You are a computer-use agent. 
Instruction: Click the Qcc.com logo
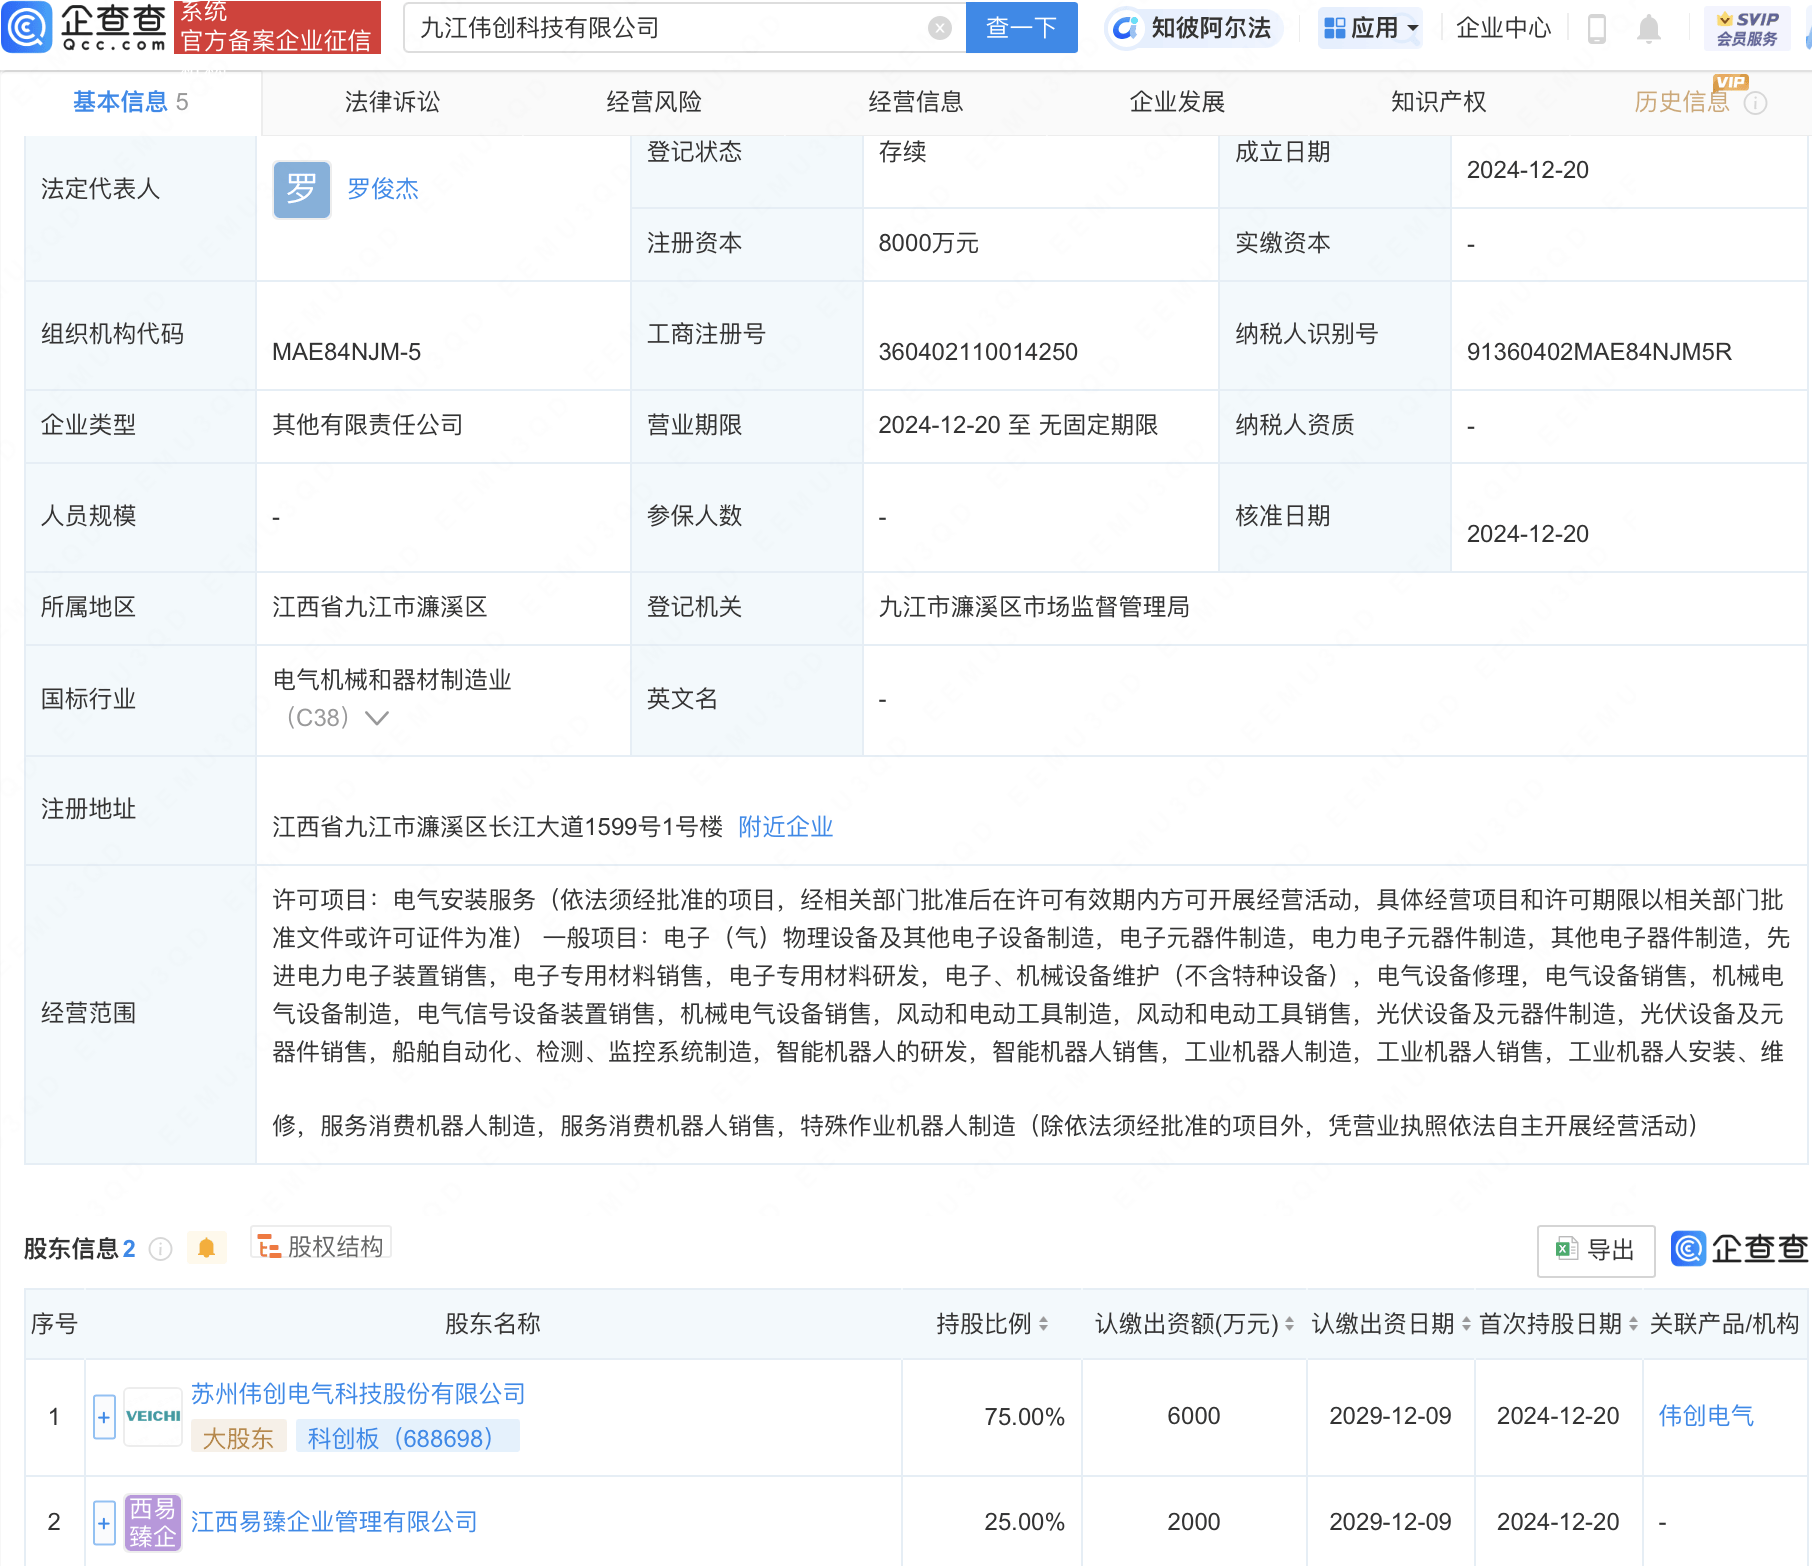pyautogui.click(x=84, y=27)
